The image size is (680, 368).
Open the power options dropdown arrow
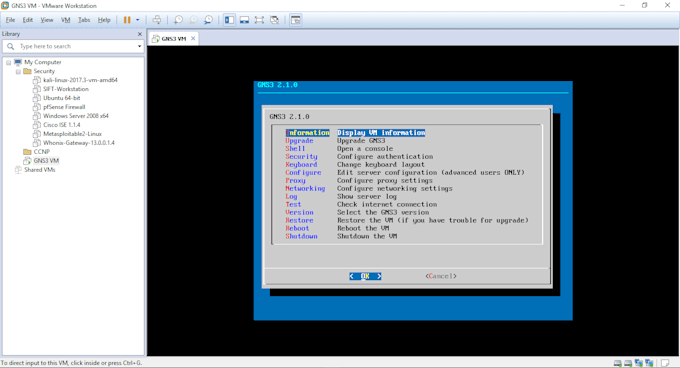tap(137, 20)
